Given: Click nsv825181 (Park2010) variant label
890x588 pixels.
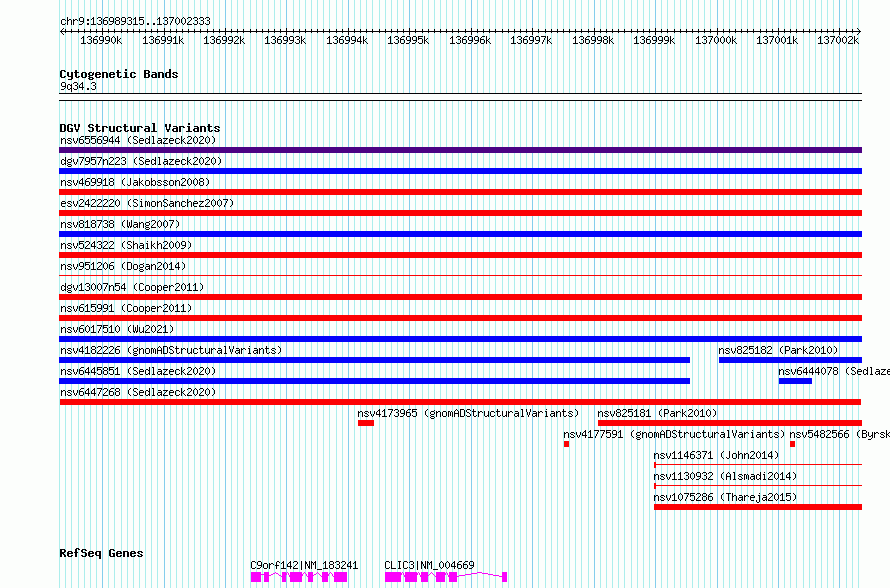Looking at the screenshot, I should pos(657,413).
